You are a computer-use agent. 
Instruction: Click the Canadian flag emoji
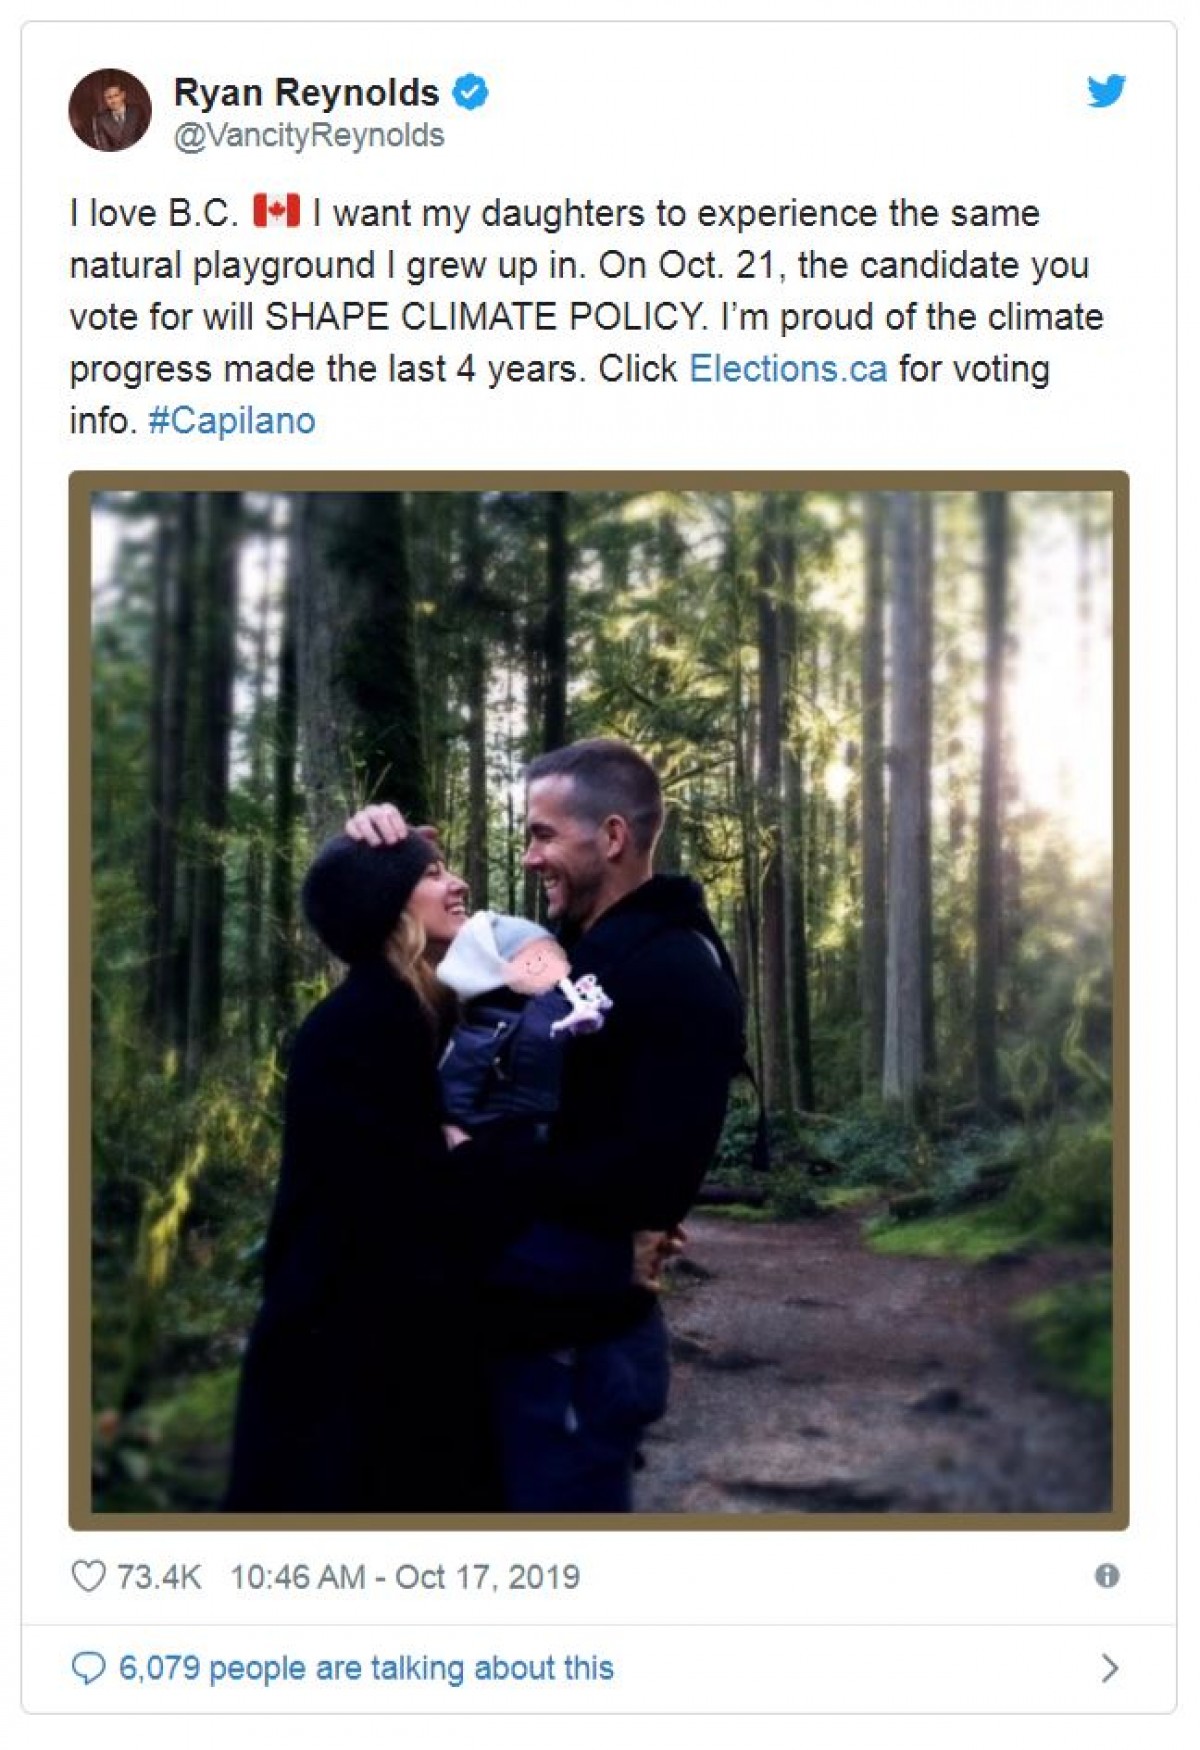coord(276,212)
